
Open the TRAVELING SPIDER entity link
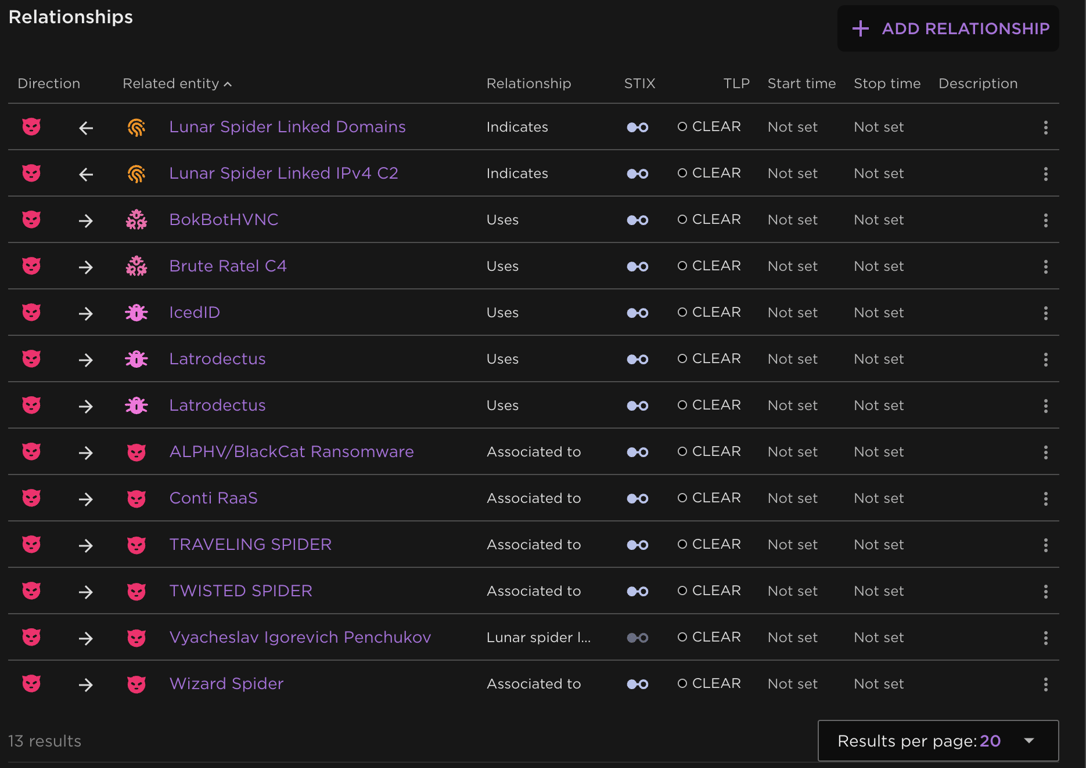click(250, 545)
